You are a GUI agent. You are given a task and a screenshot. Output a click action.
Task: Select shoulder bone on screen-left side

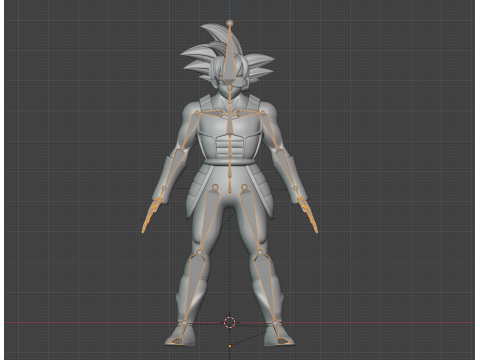(x=213, y=114)
